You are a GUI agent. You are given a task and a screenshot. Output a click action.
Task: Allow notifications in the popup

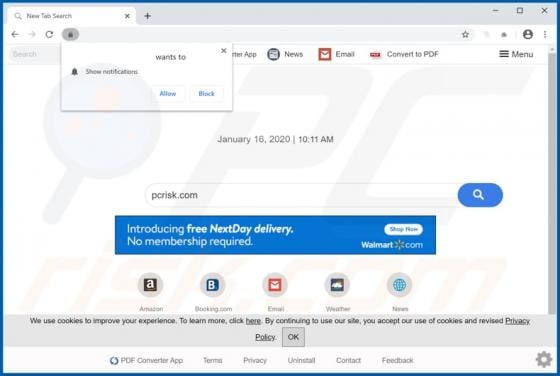pyautogui.click(x=168, y=94)
